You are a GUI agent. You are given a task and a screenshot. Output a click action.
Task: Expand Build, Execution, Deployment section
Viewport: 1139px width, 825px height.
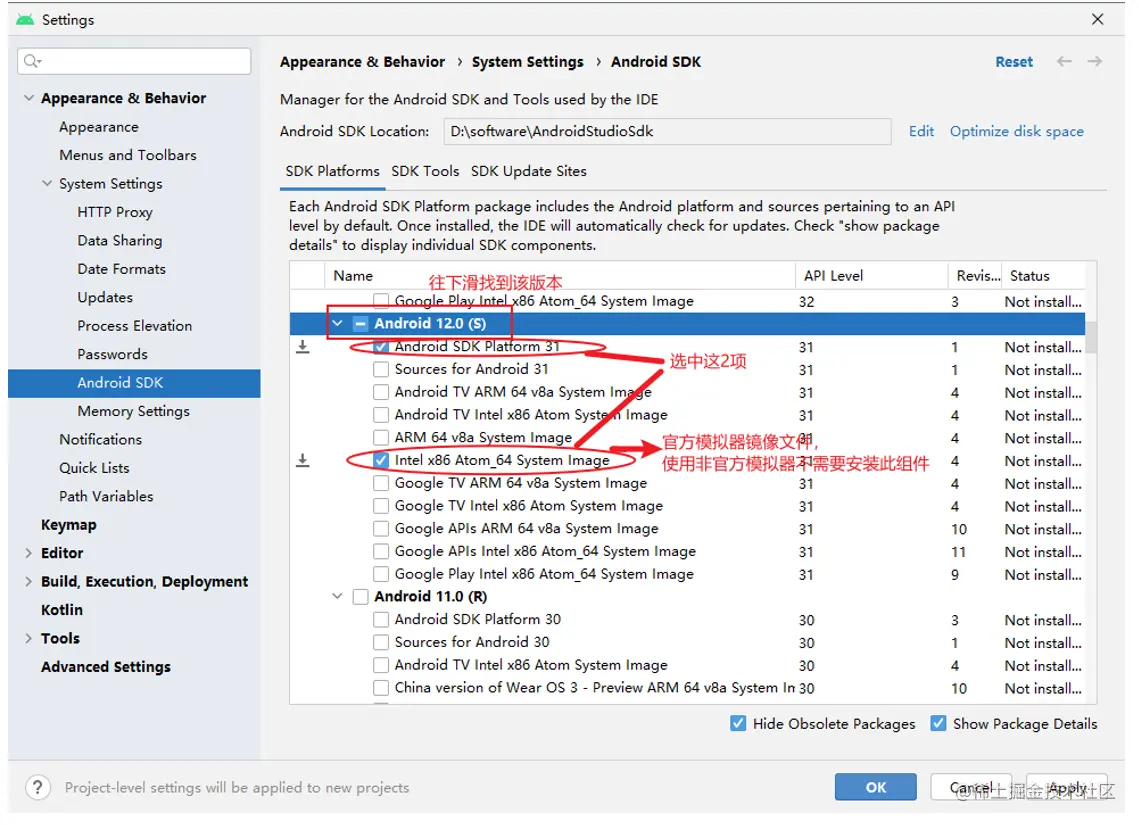28,582
